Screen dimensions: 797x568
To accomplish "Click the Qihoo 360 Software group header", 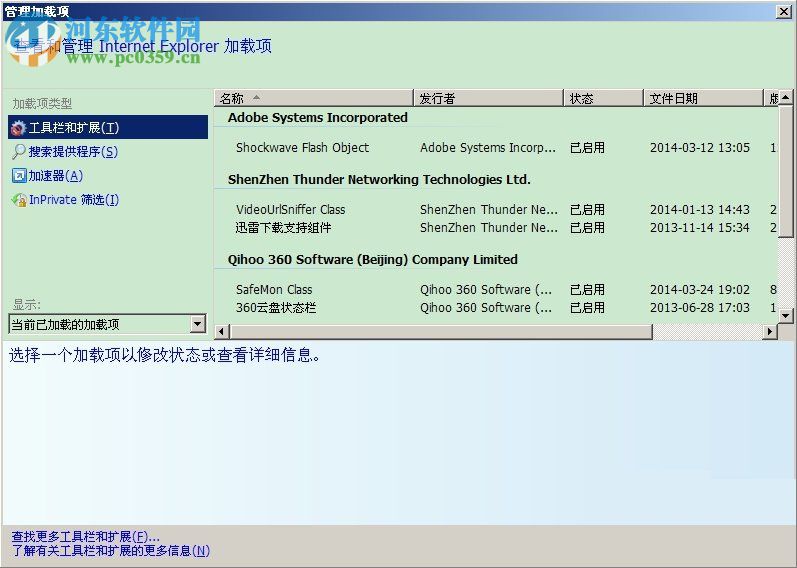I will [x=373, y=259].
